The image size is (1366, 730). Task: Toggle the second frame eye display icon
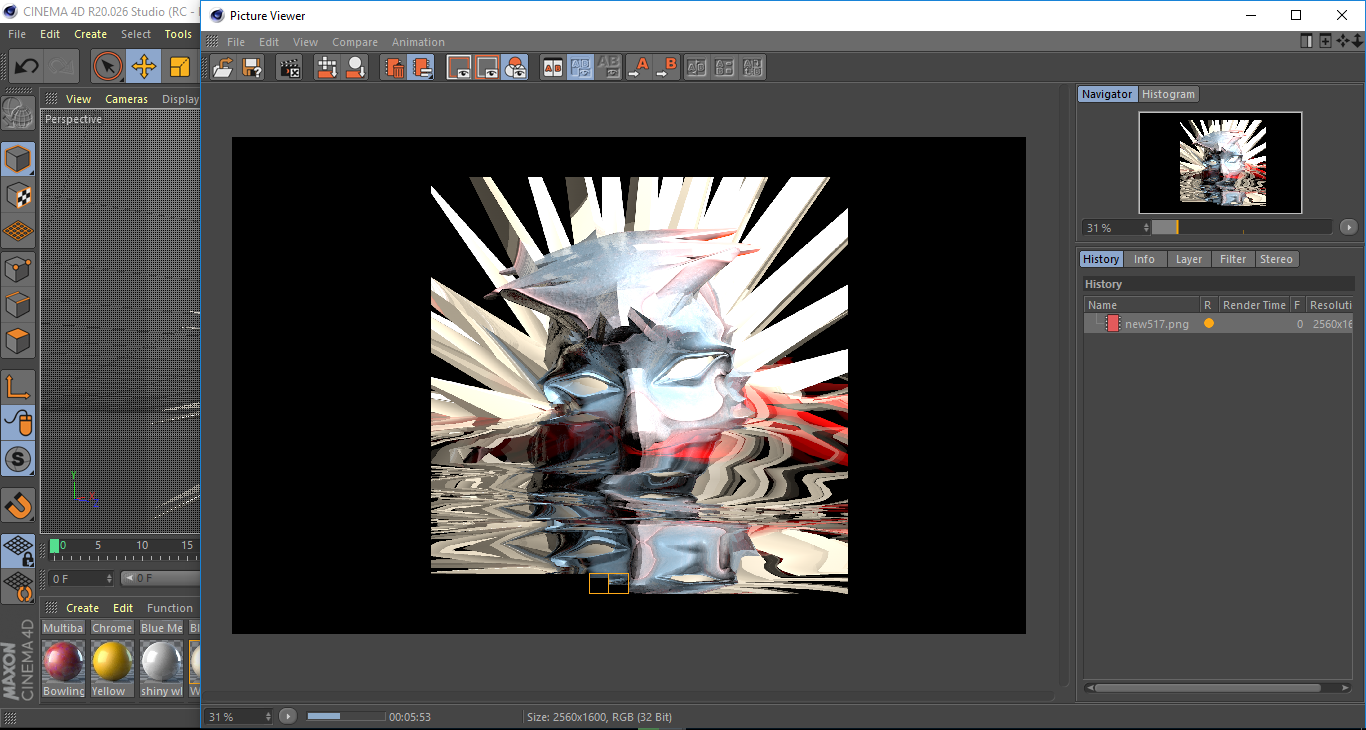[x=487, y=68]
